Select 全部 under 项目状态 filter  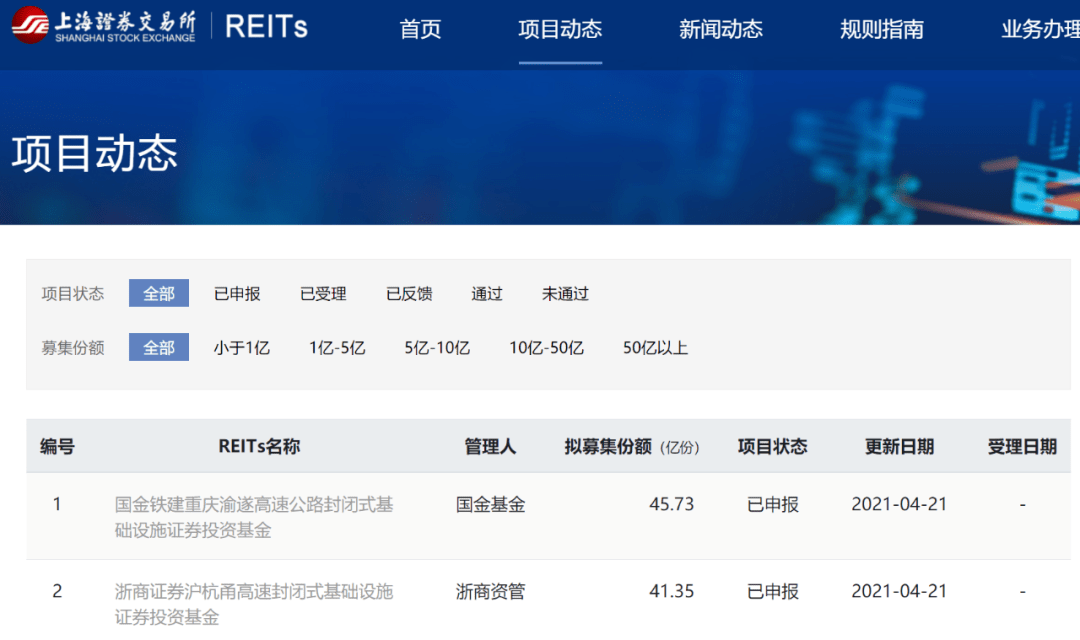point(158,293)
